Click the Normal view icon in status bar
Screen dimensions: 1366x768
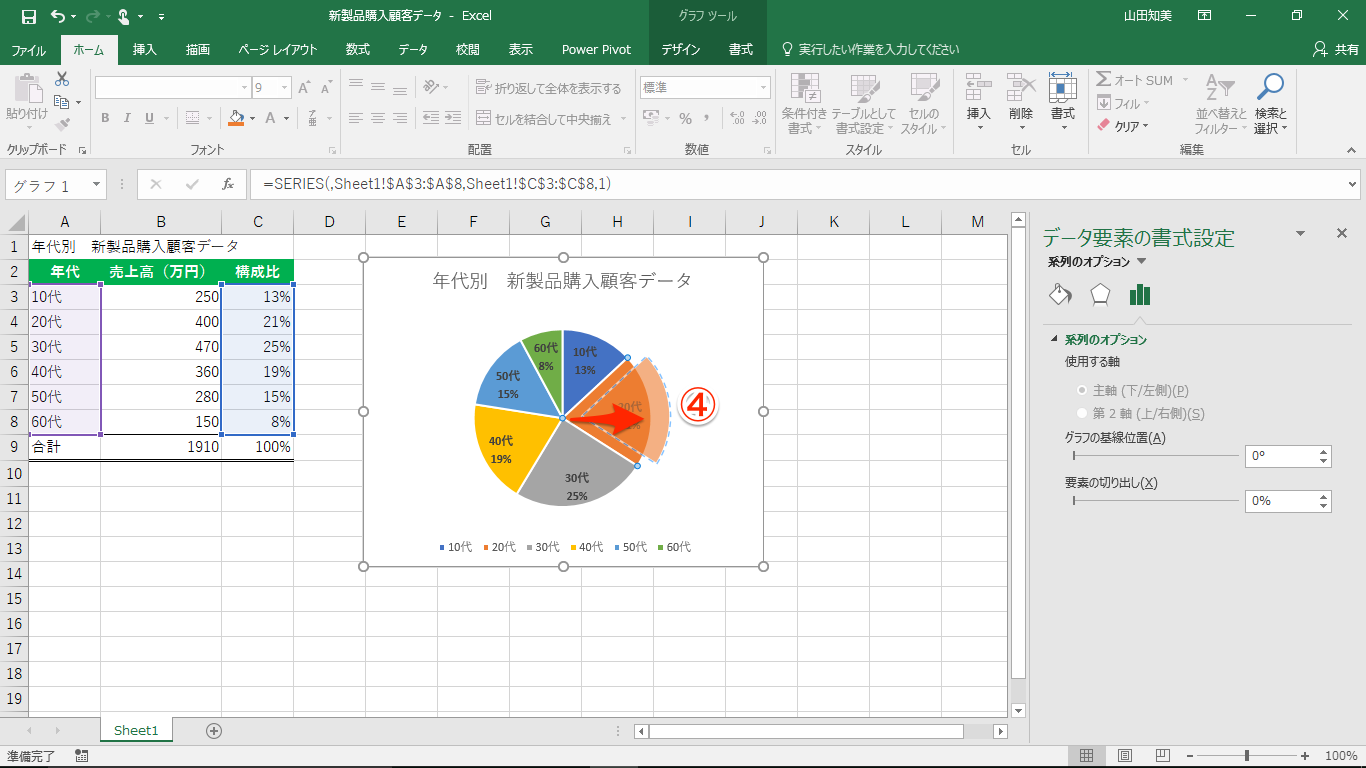click(x=1087, y=756)
